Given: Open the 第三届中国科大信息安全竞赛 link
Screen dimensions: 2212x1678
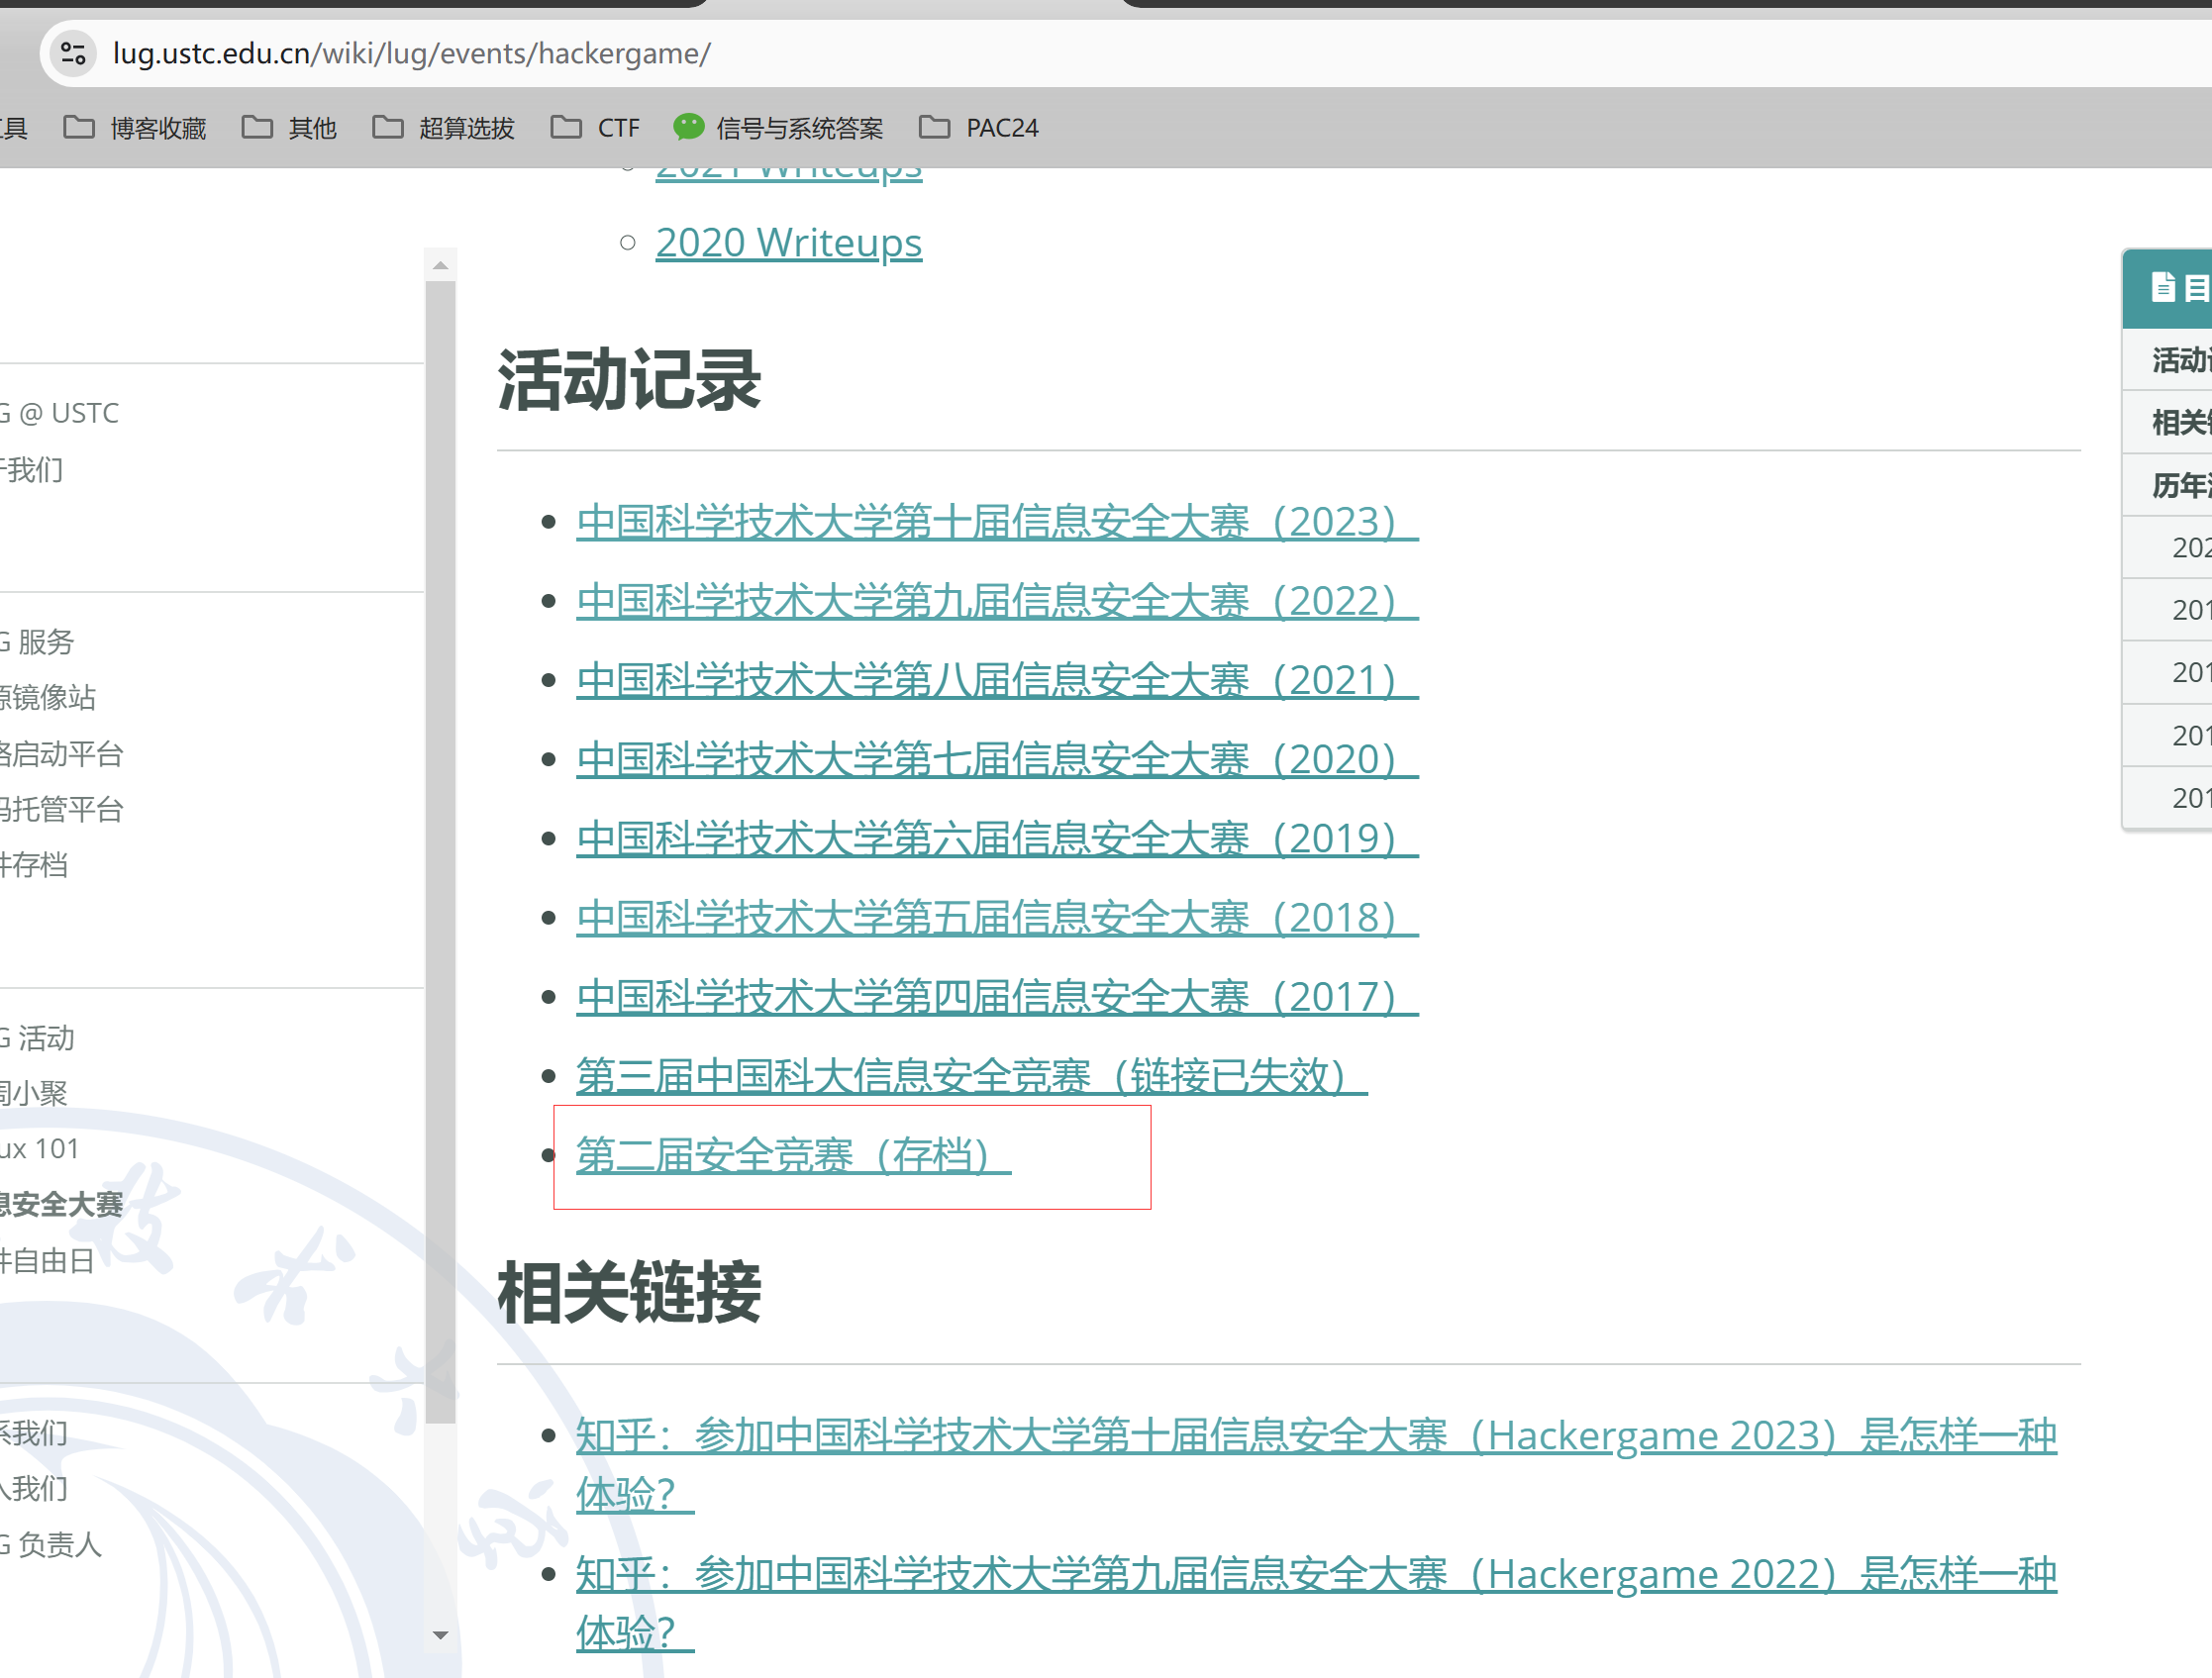Looking at the screenshot, I should 971,1076.
